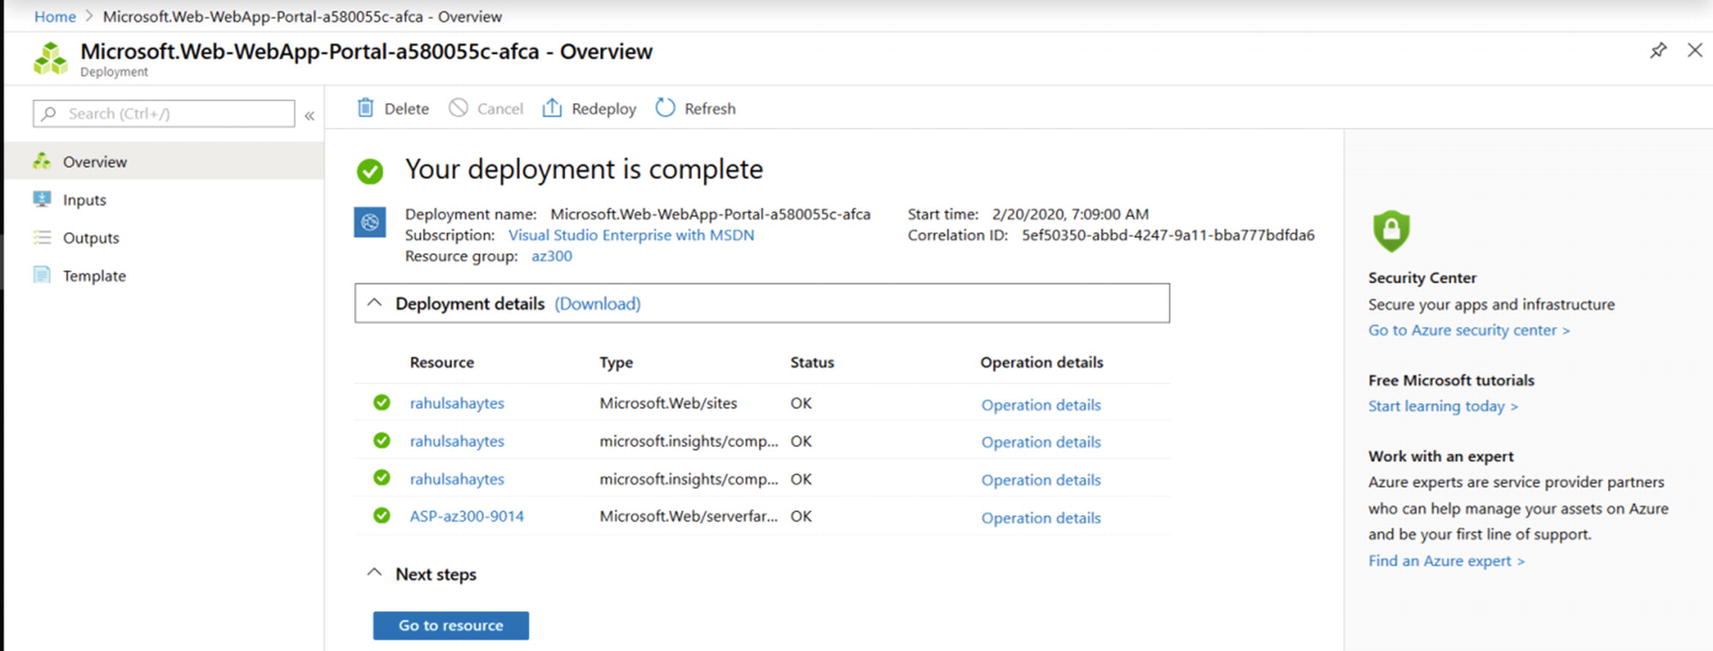Click the Operation details column header
Screen dimensions: 1713x651
pos(1042,362)
